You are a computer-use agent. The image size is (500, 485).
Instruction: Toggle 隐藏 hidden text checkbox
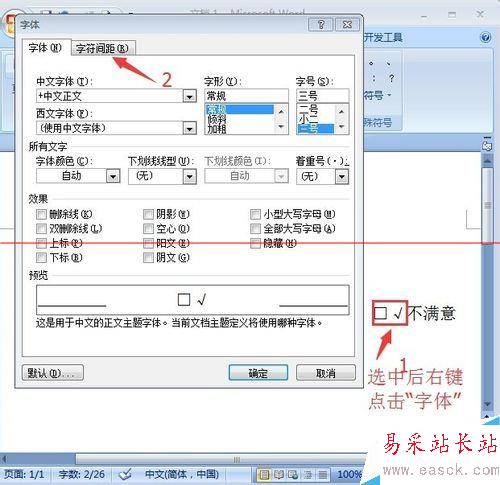coord(255,243)
